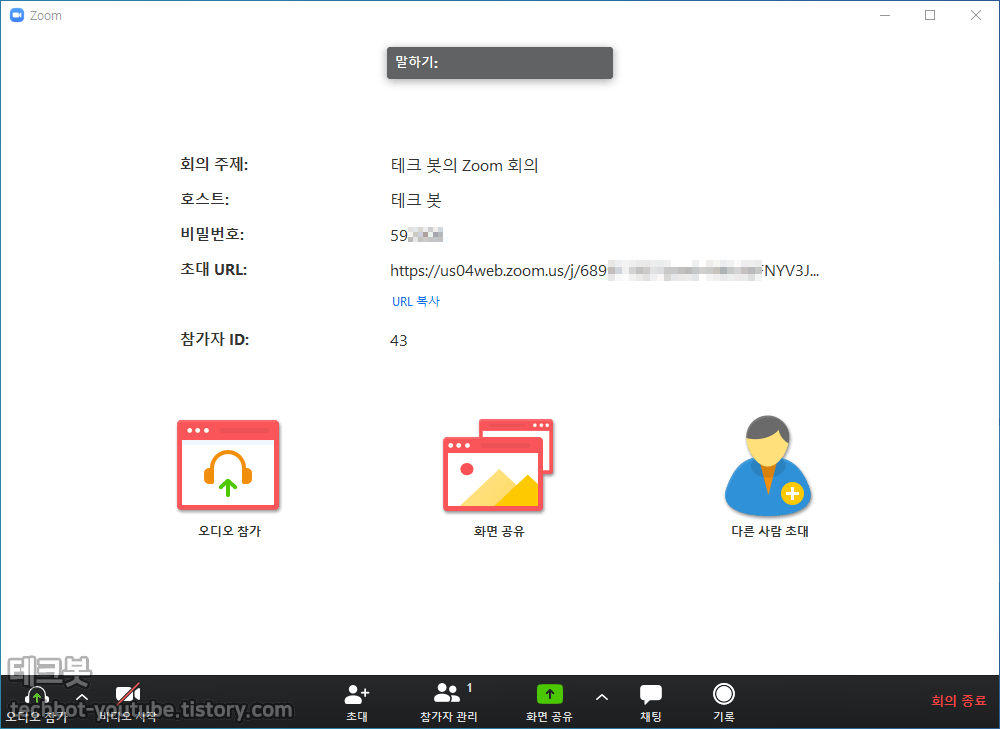
Task: Click the large Join Audio headphone icon
Action: (x=228, y=465)
